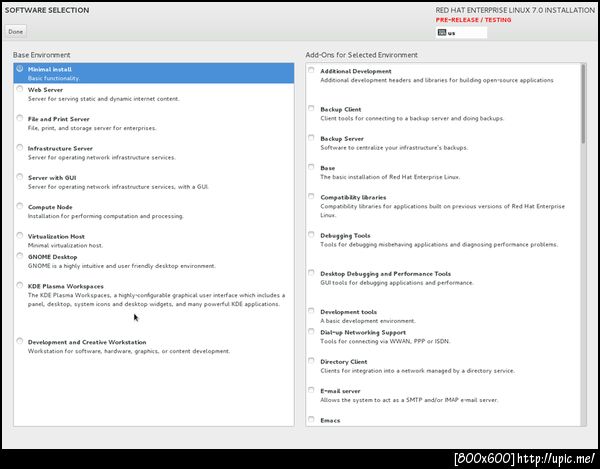The height and width of the screenshot is (469, 600).
Task: Click the 'Base Environment' heading
Action: click(41, 55)
